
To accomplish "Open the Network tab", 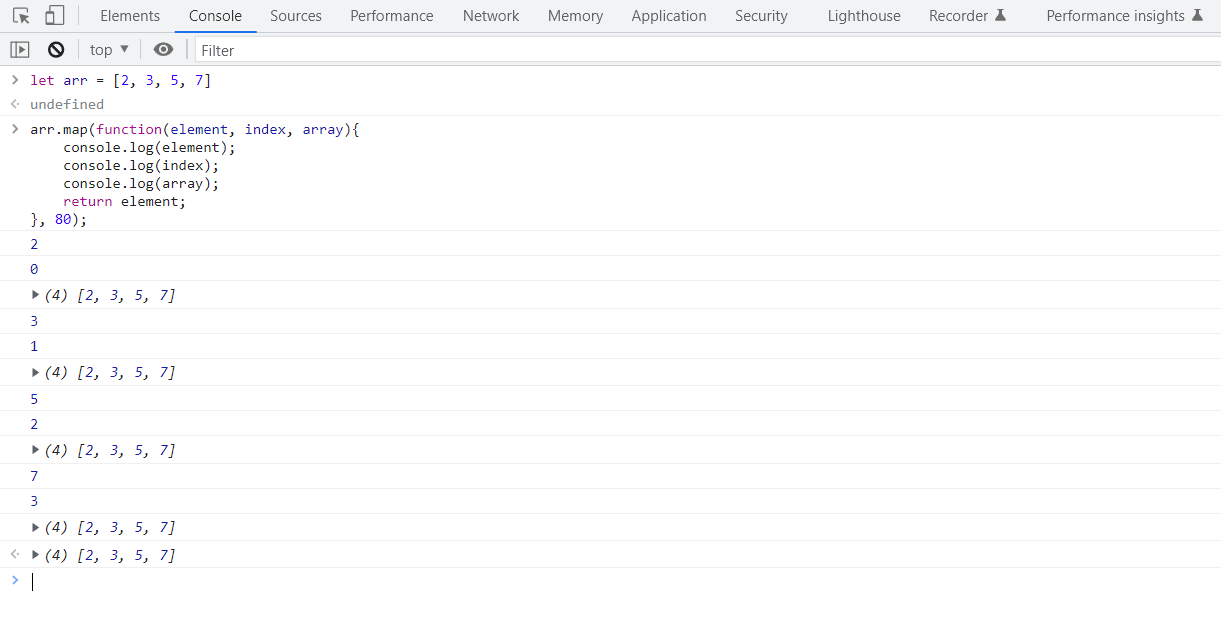I will (x=491, y=16).
